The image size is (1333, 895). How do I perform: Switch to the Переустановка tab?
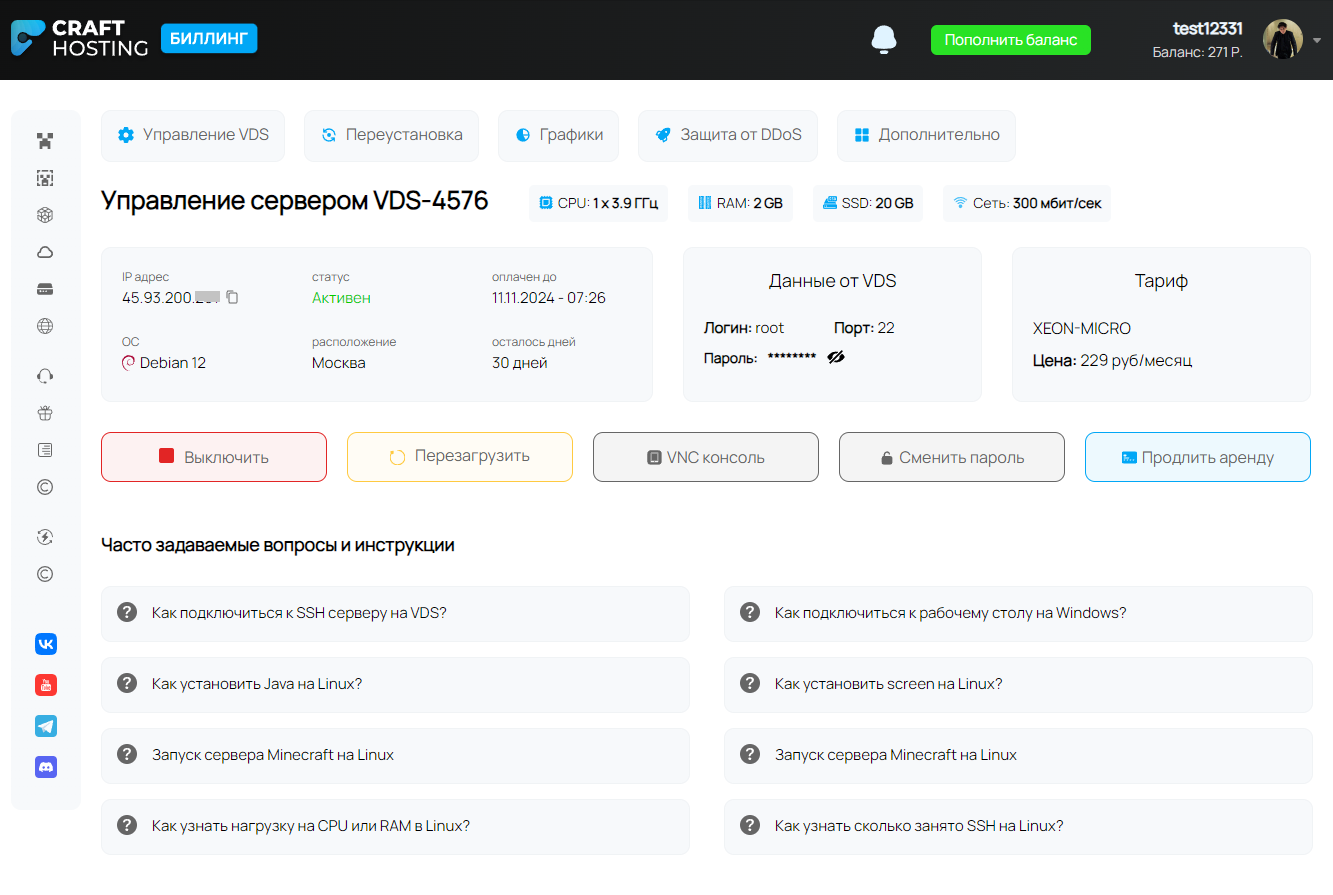point(391,135)
